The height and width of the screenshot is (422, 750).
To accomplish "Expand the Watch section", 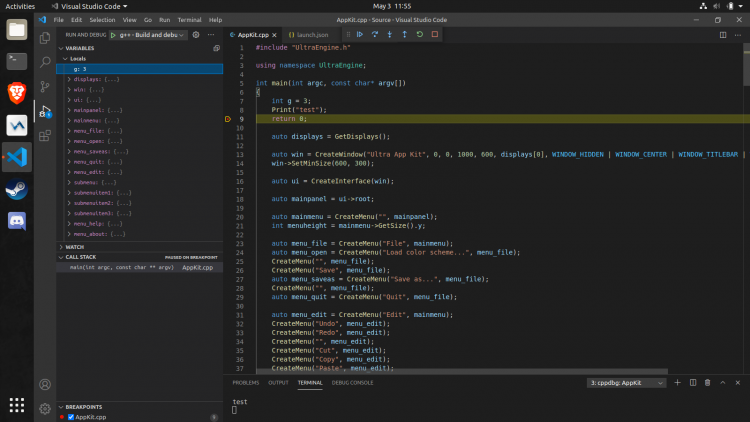I will coord(75,247).
